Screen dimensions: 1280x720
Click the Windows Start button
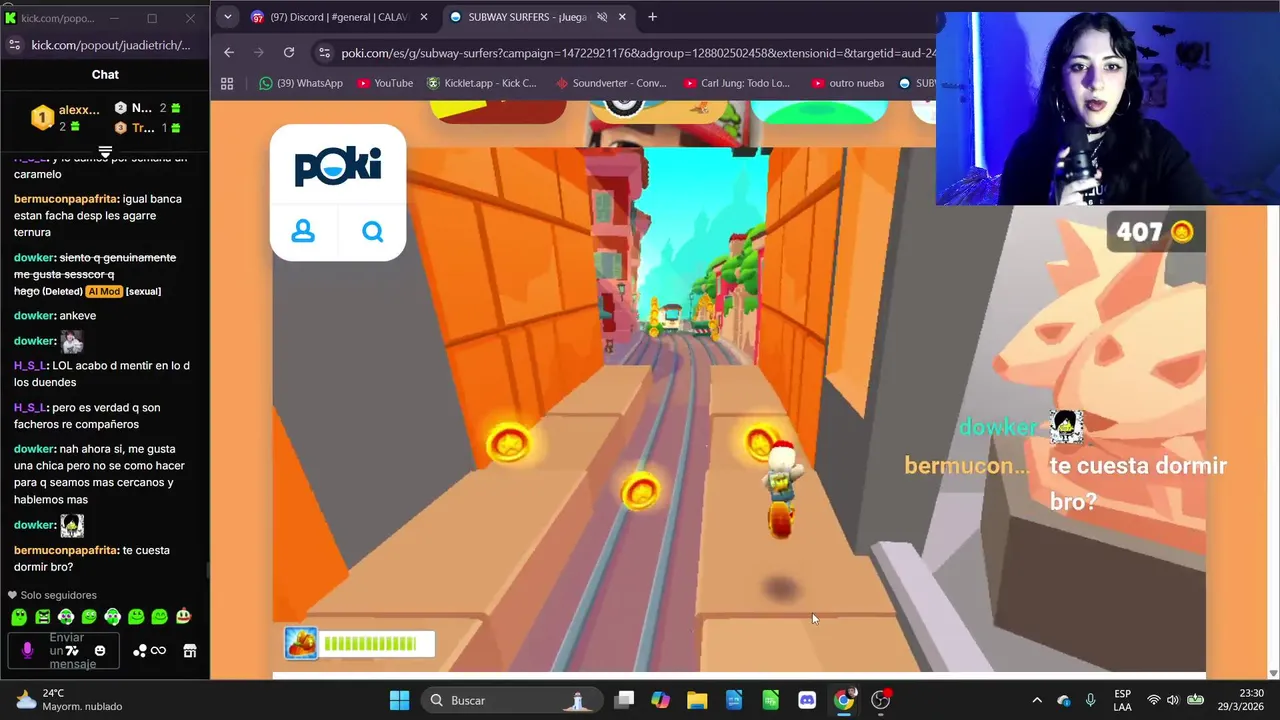coord(399,700)
